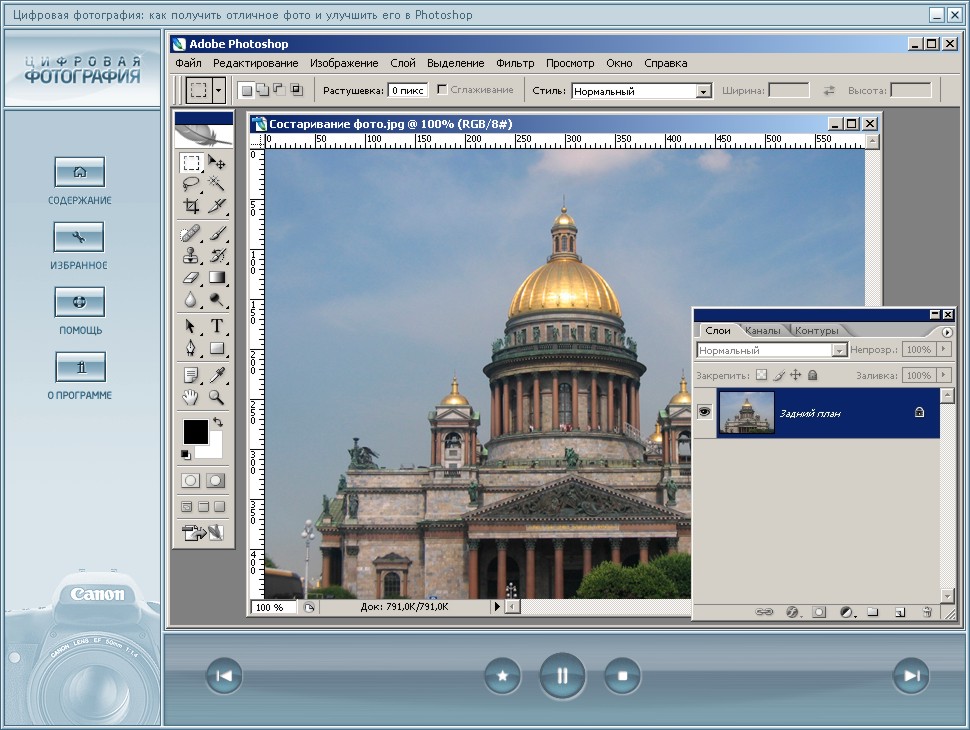This screenshot has height=730, width=970.
Task: Delete layer using trash icon
Action: [927, 612]
